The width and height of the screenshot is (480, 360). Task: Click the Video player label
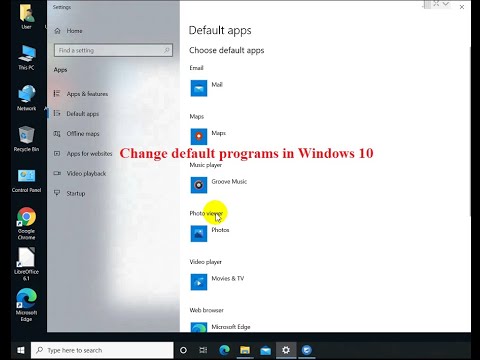pos(206,262)
